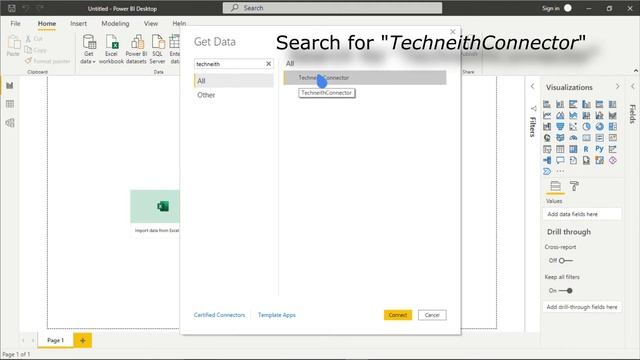Click the SQL Server ribbon button
This screenshot has height=360, width=640.
tap(157, 49)
